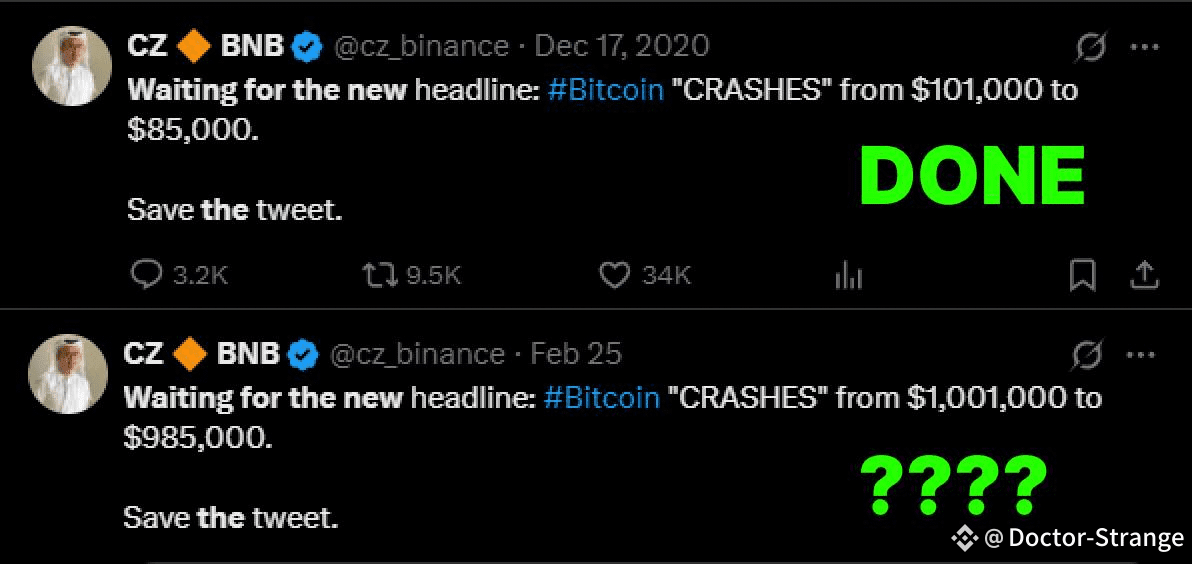Open the Dec 17, 2020 timestamp link
Screen dimensions: 1192x564
point(622,47)
